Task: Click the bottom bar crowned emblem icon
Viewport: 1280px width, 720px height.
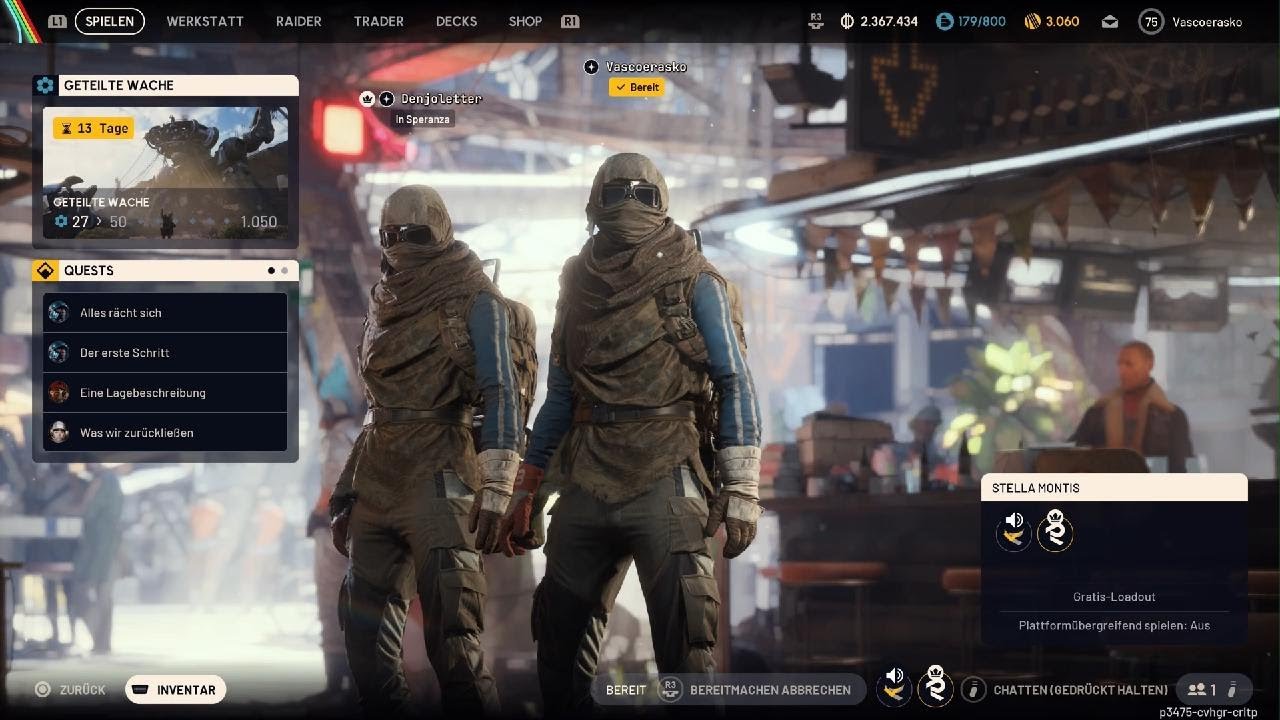Action: click(936, 686)
